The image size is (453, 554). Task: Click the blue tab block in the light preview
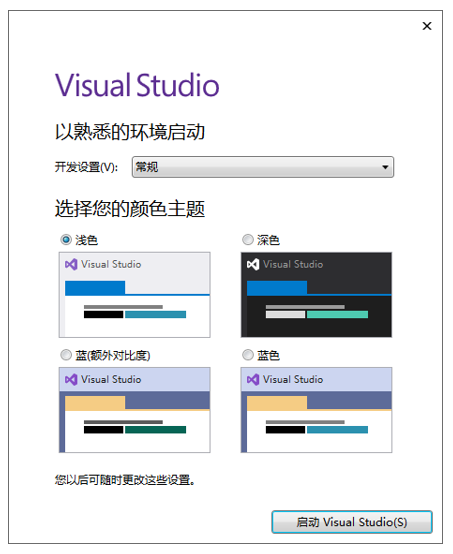[x=95, y=288]
